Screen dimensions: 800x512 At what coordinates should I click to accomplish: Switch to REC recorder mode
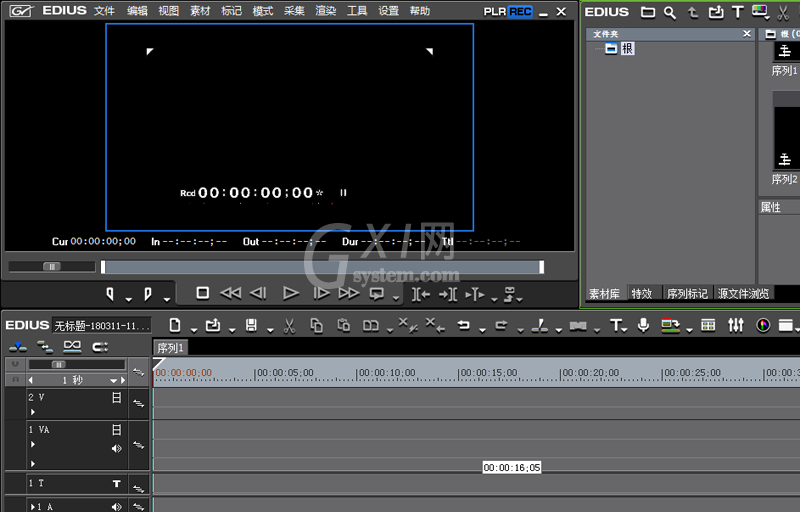(520, 11)
